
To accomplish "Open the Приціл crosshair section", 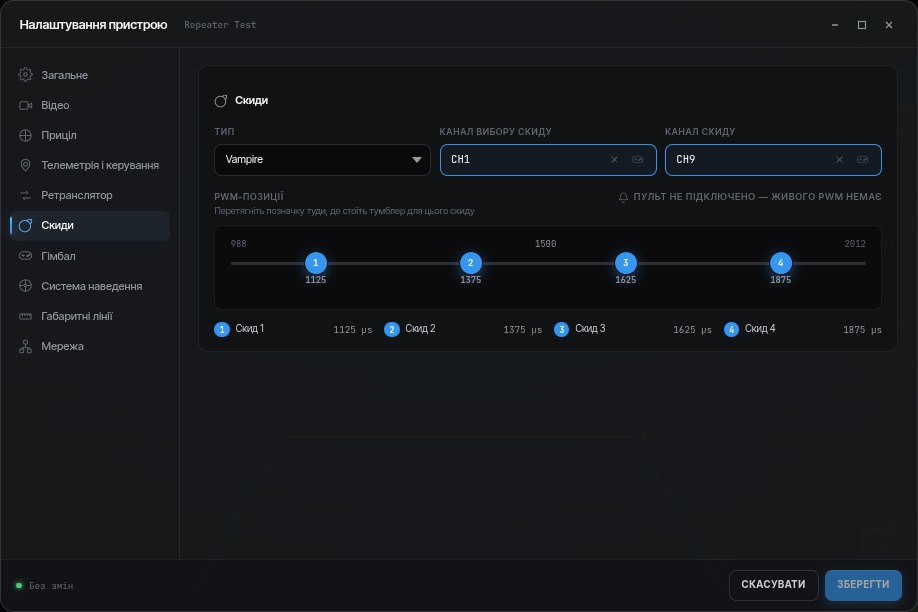I will tap(25, 135).
